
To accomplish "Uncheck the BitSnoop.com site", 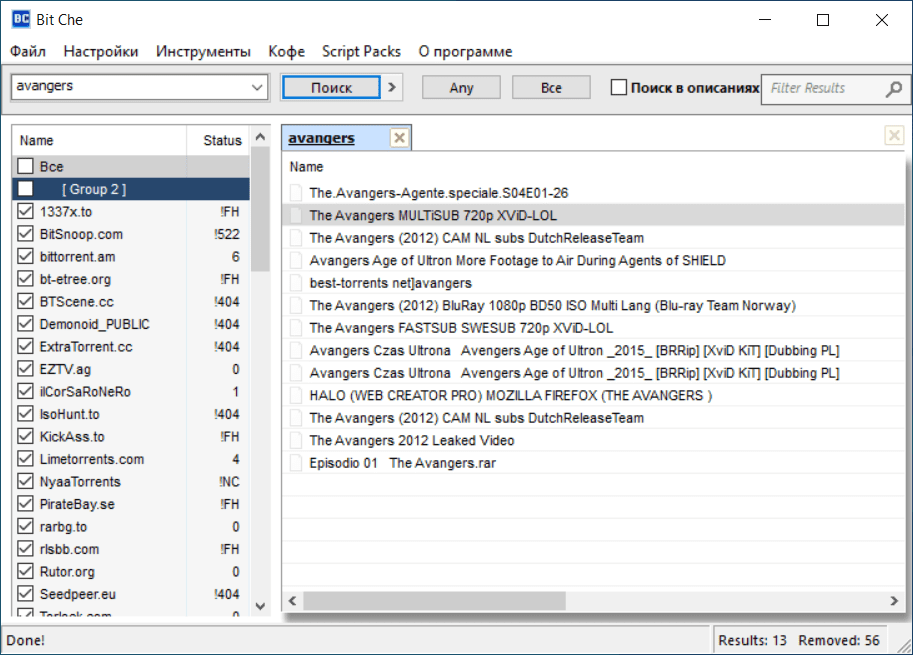I will pyautogui.click(x=25, y=233).
